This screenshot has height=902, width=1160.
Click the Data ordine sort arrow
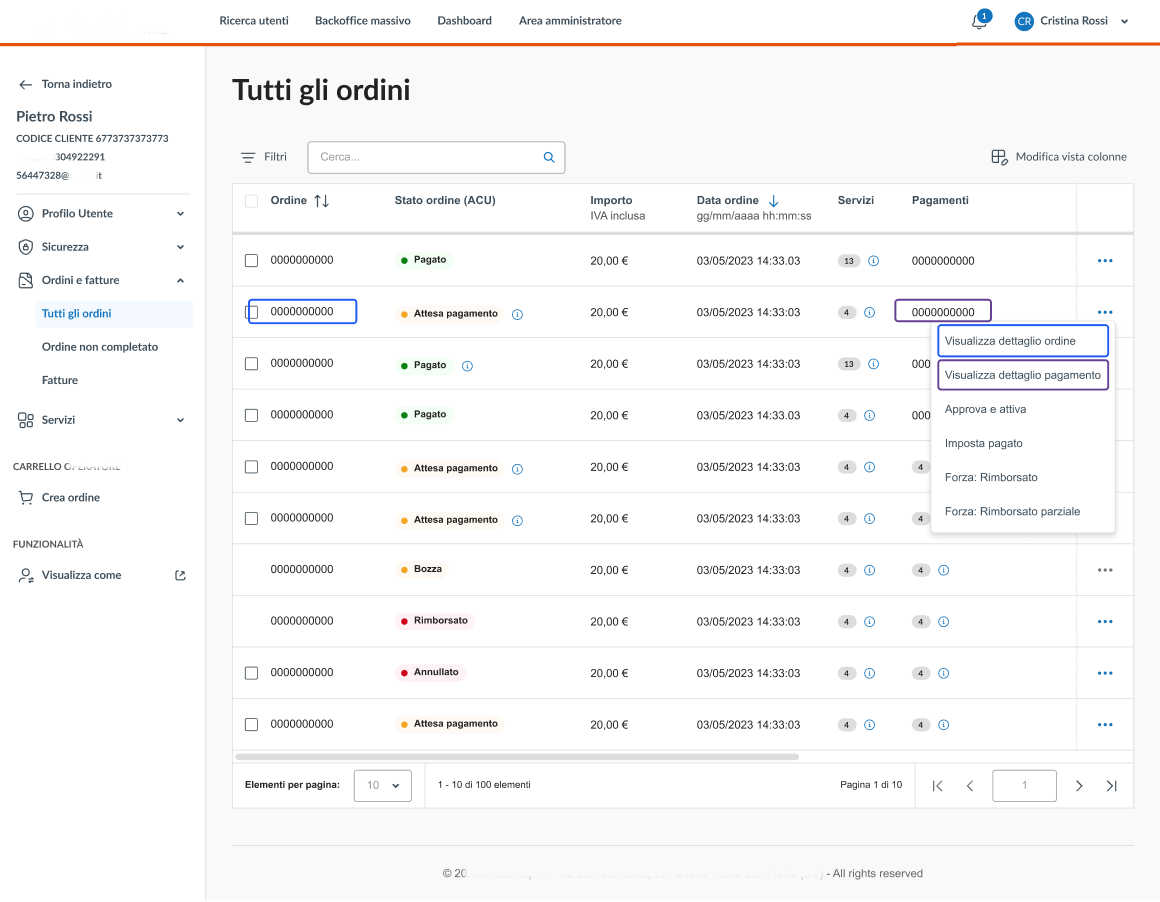coord(773,201)
